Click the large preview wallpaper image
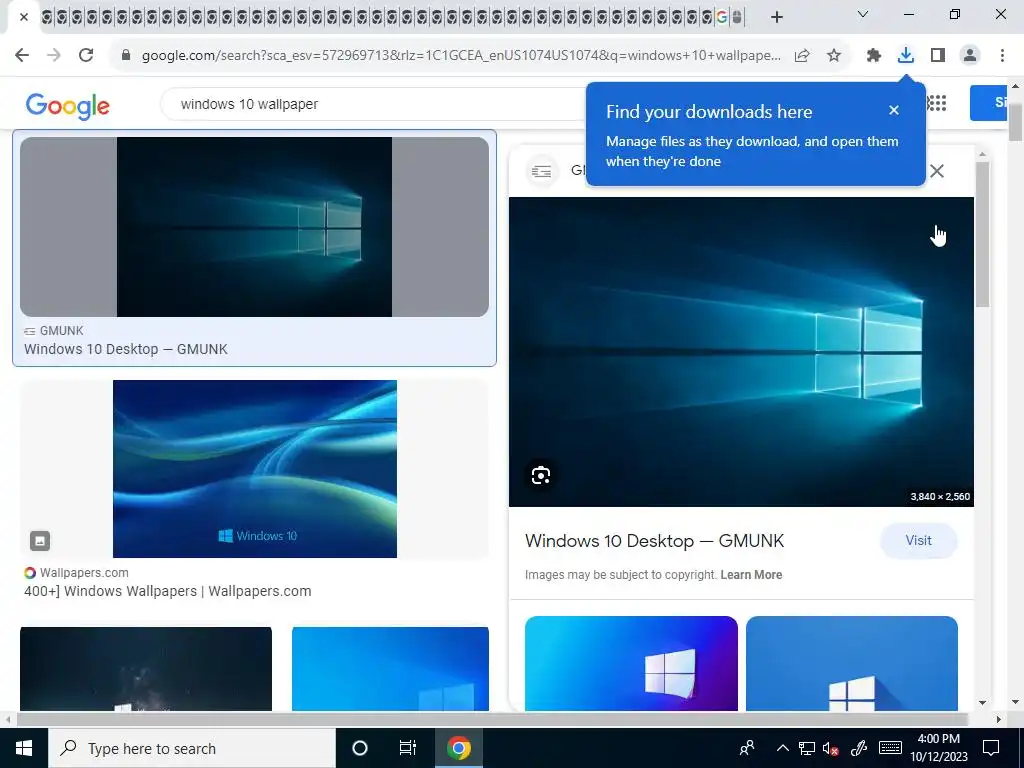The width and height of the screenshot is (1024, 768). click(741, 351)
